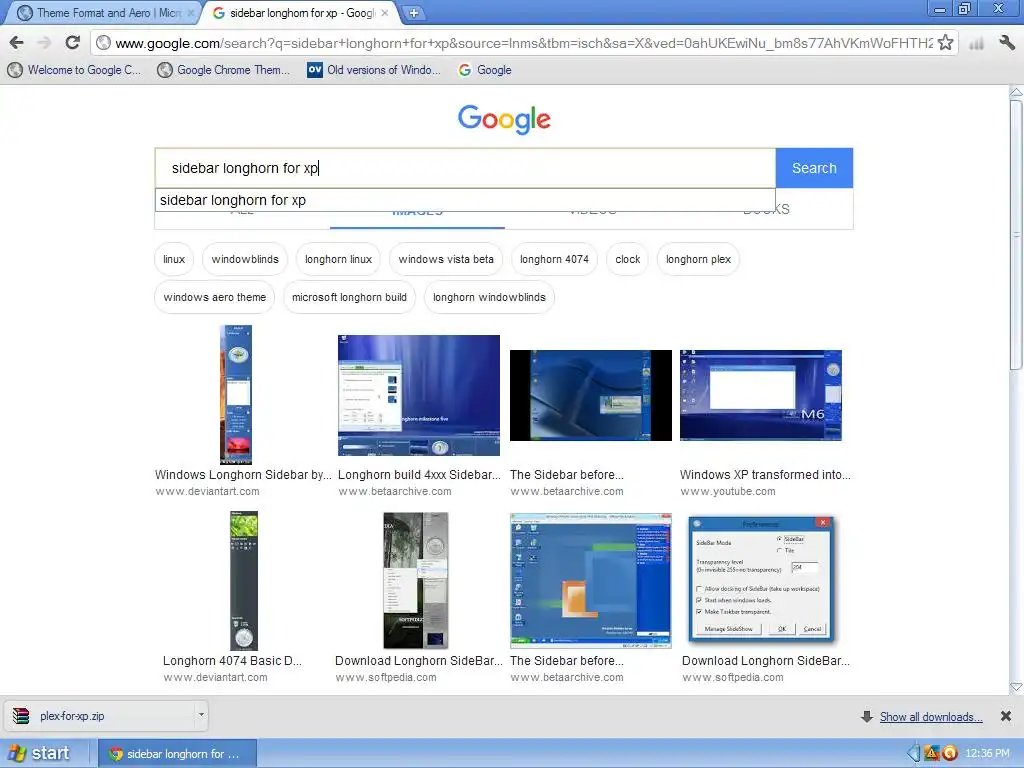Viewport: 1024px width, 768px height.
Task: Click the orange system tray icon
Action: (950, 753)
